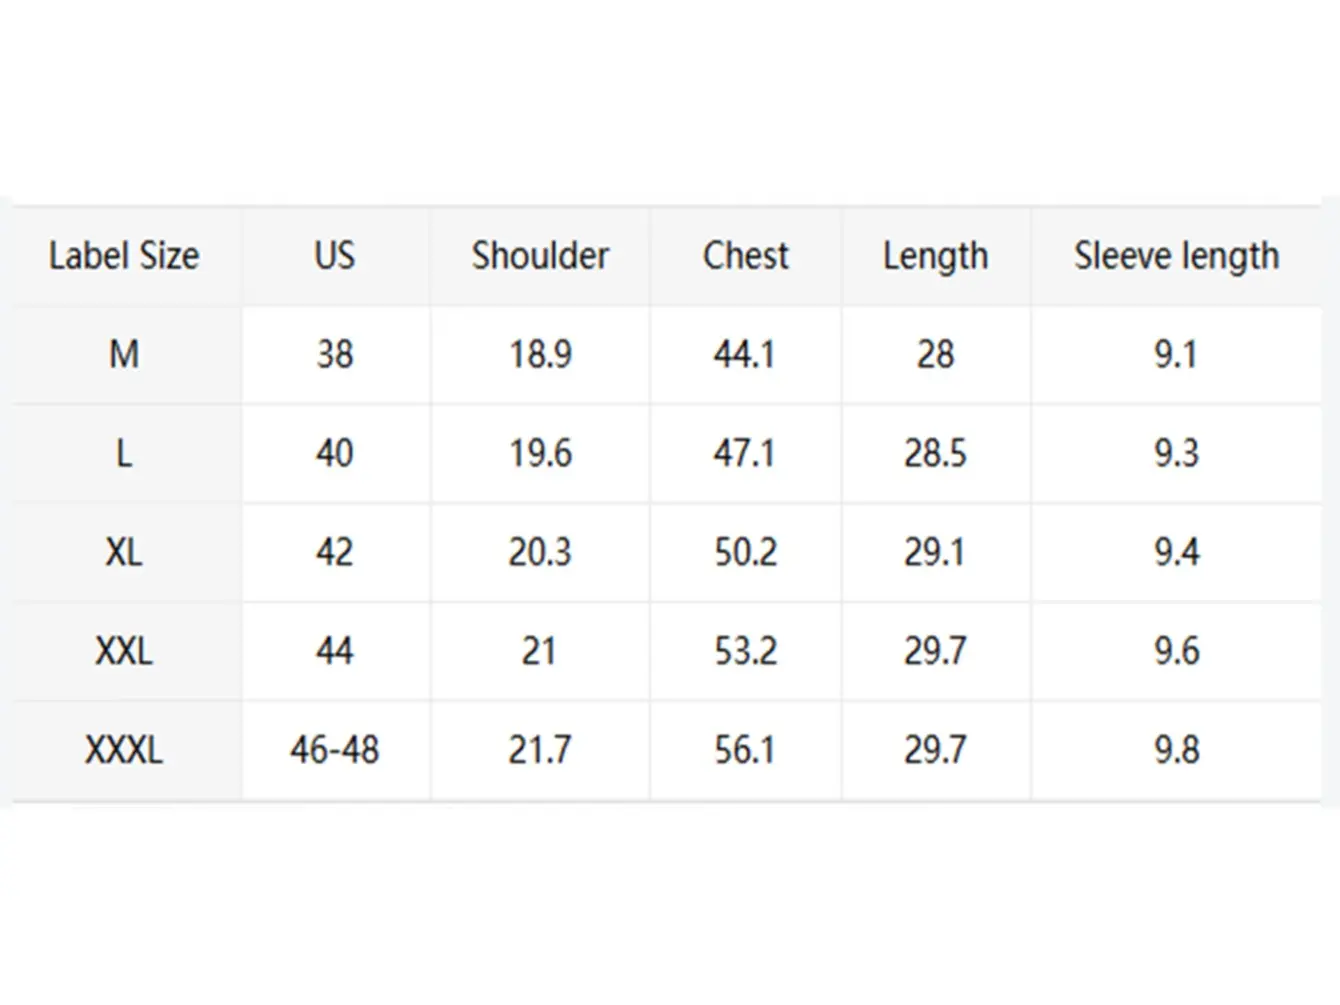This screenshot has width=1340, height=1005.
Task: Click the 21 shoulder value for XXL
Action: tap(540, 651)
